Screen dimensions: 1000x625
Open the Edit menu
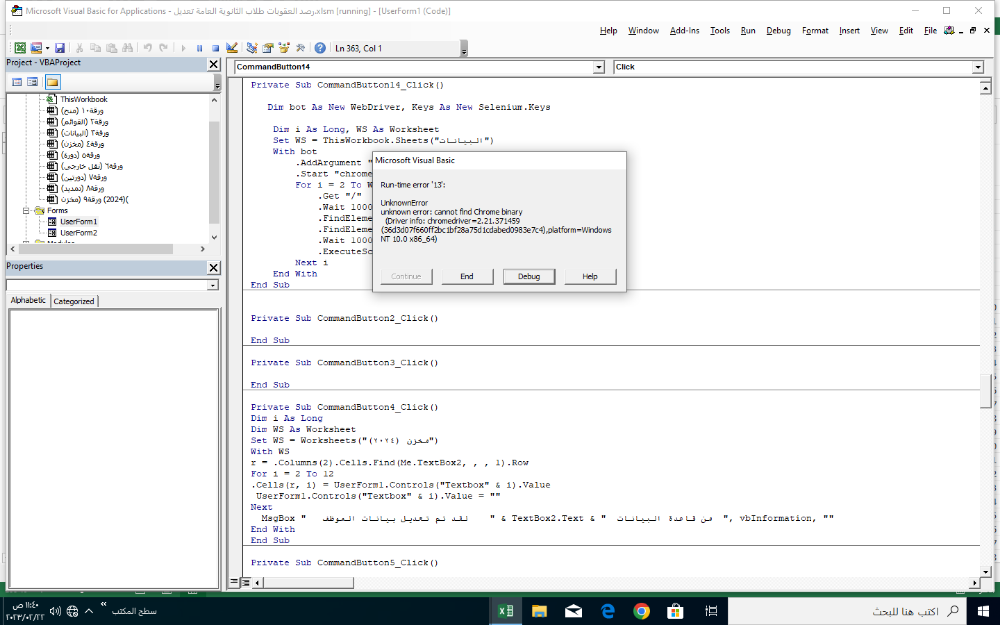[906, 30]
